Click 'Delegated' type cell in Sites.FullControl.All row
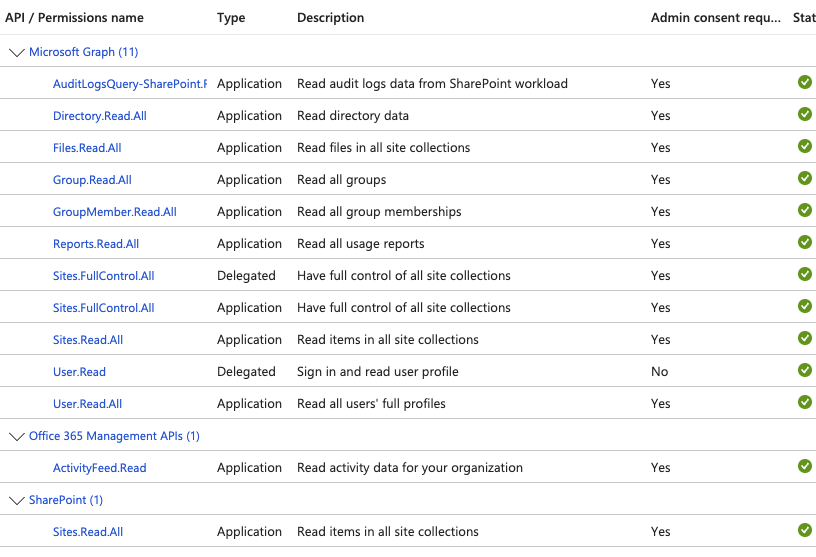The height and width of the screenshot is (557, 816). tap(246, 276)
